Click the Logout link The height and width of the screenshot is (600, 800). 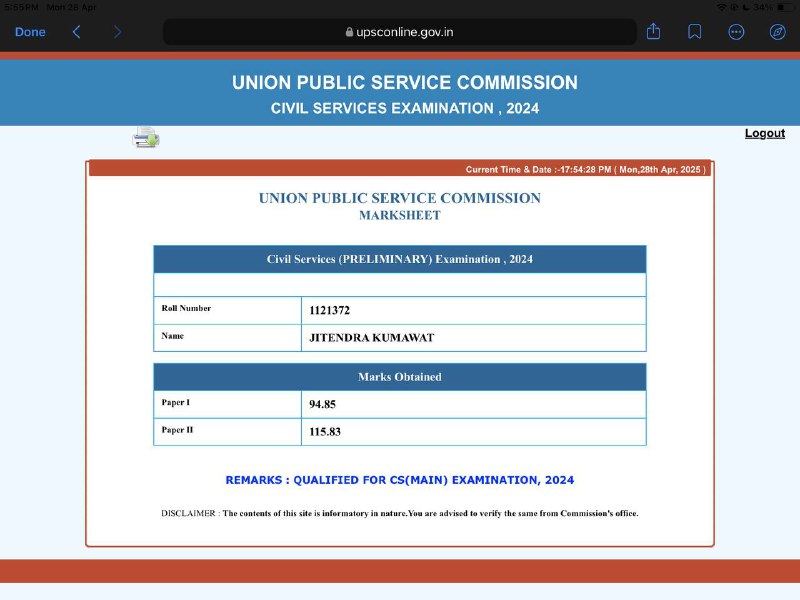pos(764,133)
